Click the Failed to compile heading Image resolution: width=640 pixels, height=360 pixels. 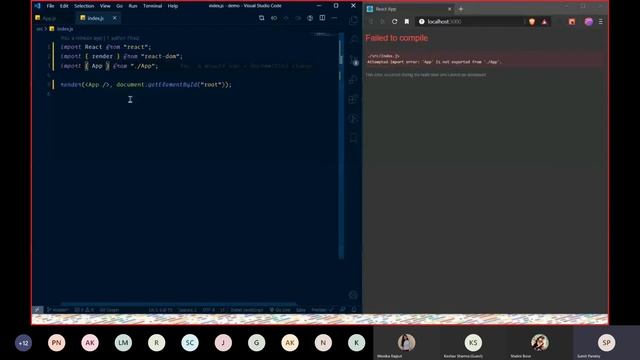coord(397,38)
